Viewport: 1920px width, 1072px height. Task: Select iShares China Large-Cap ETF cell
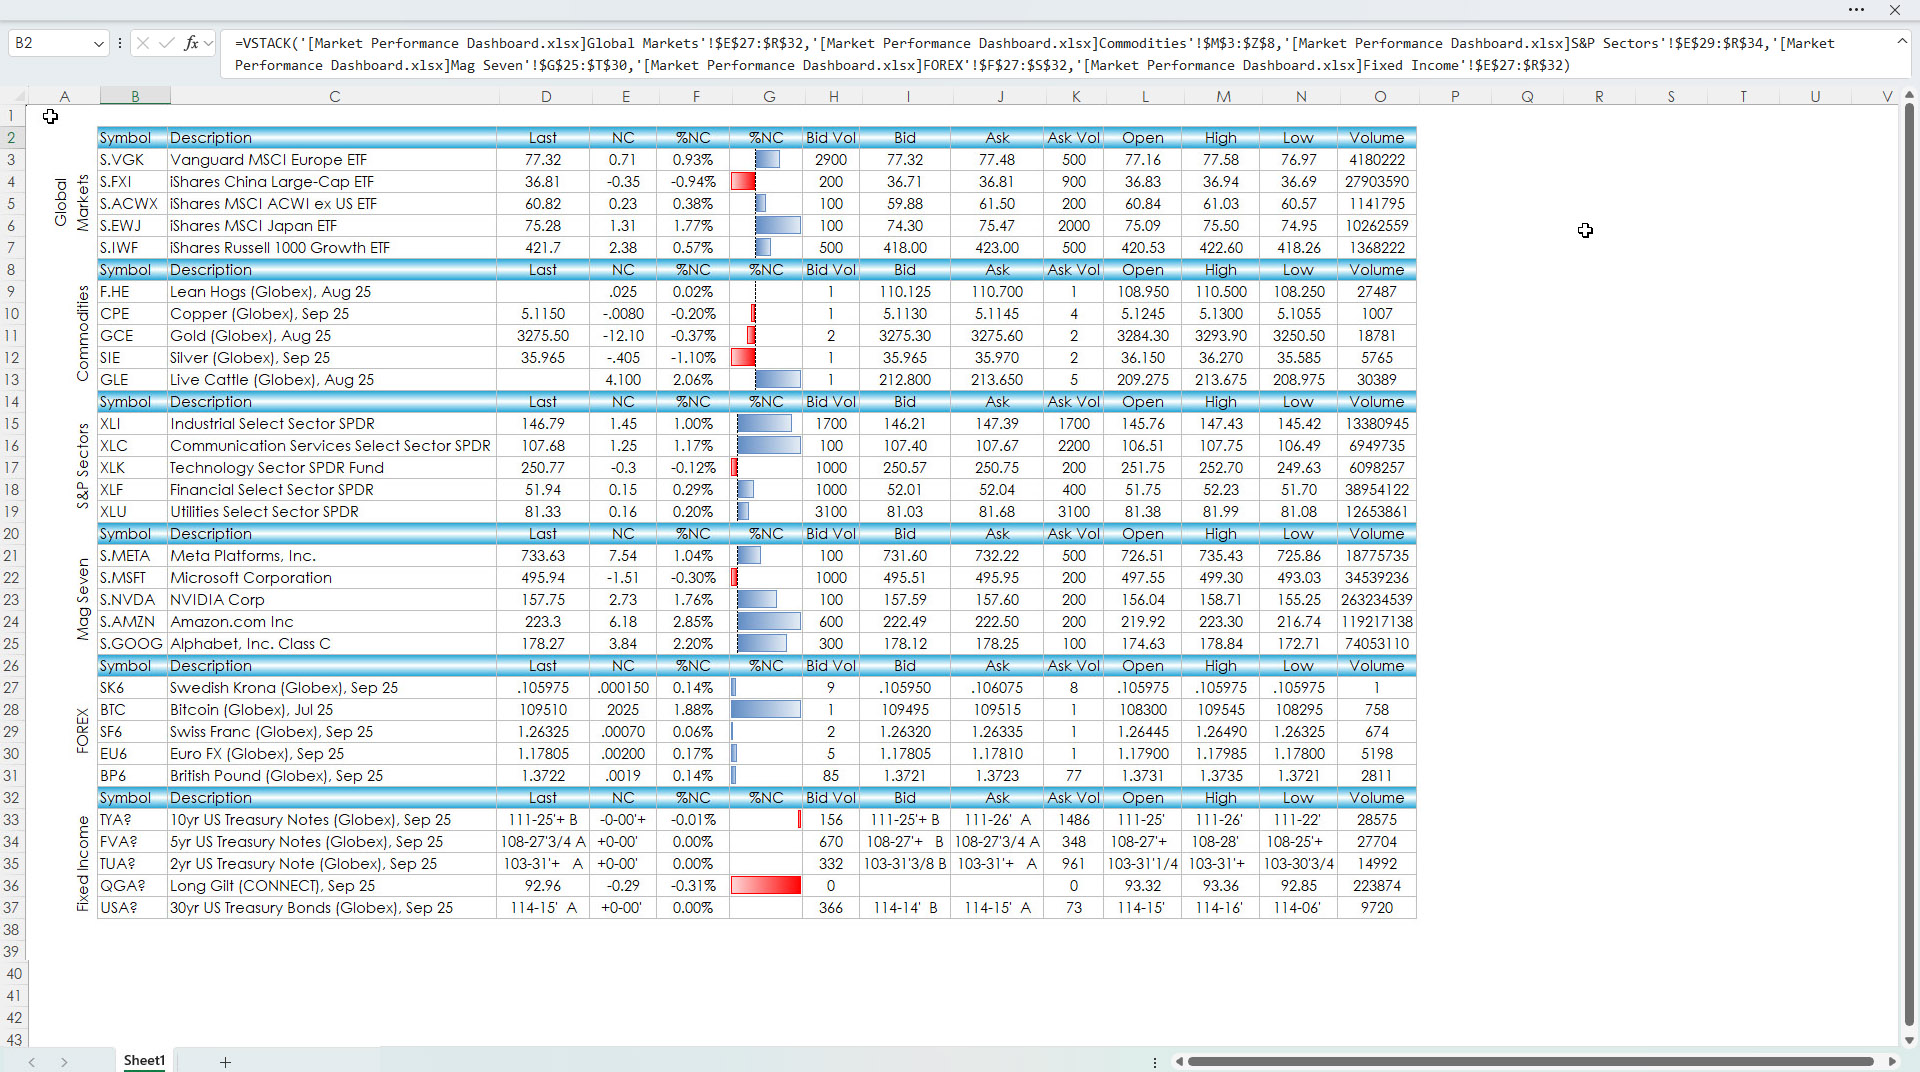[332, 182]
